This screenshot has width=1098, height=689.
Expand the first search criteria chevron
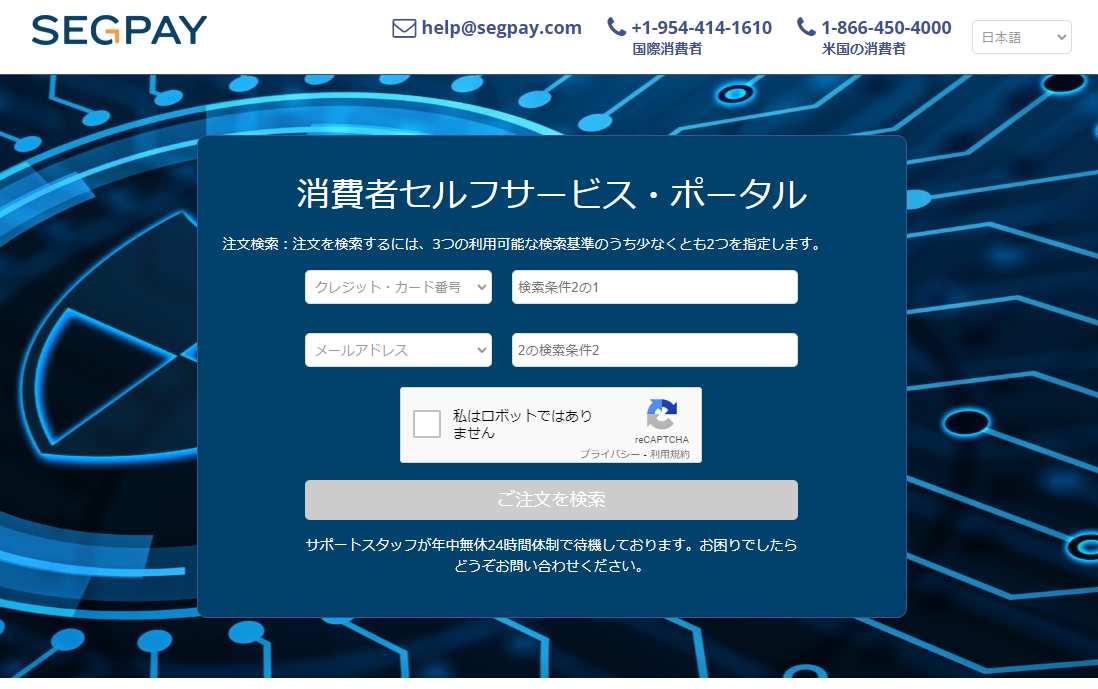point(481,287)
